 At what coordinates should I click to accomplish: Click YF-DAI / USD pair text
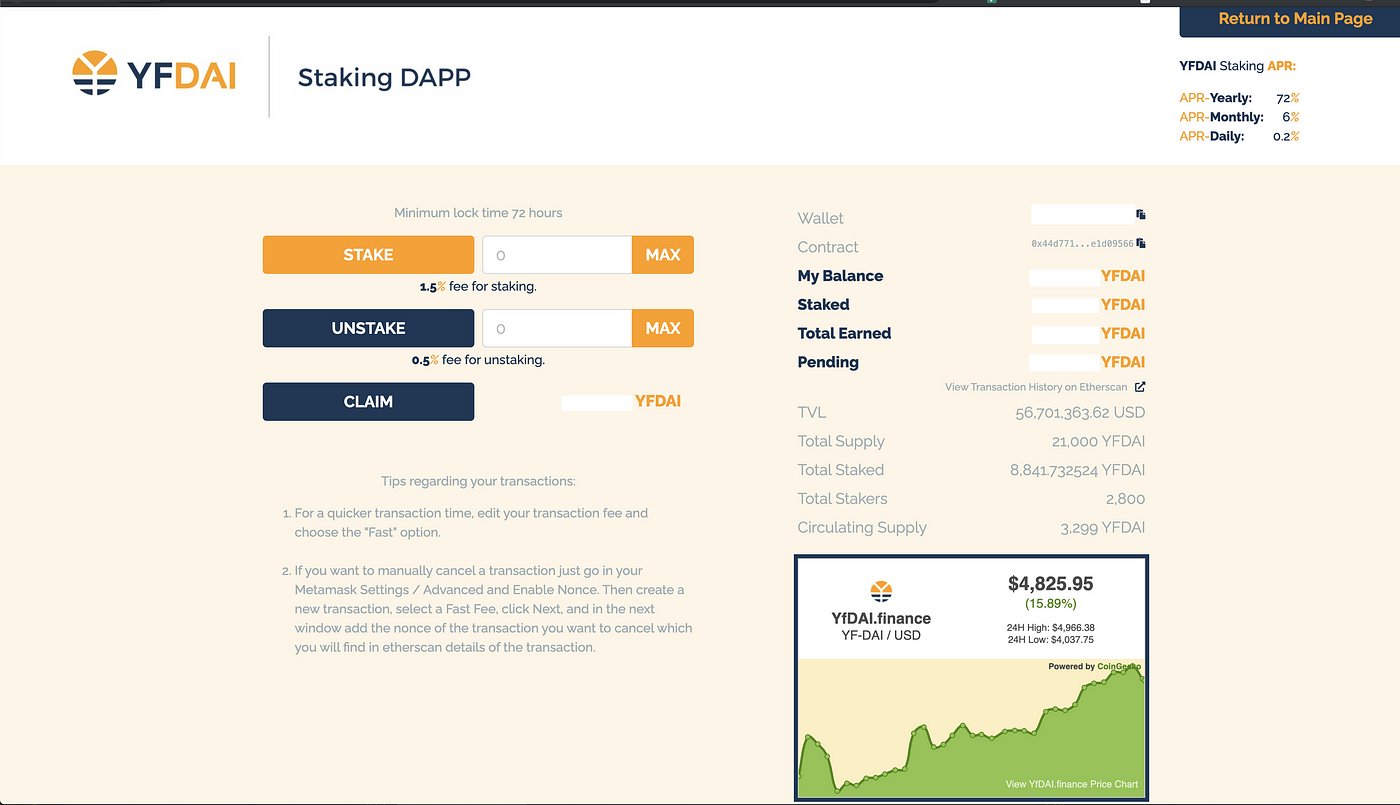[x=881, y=636]
